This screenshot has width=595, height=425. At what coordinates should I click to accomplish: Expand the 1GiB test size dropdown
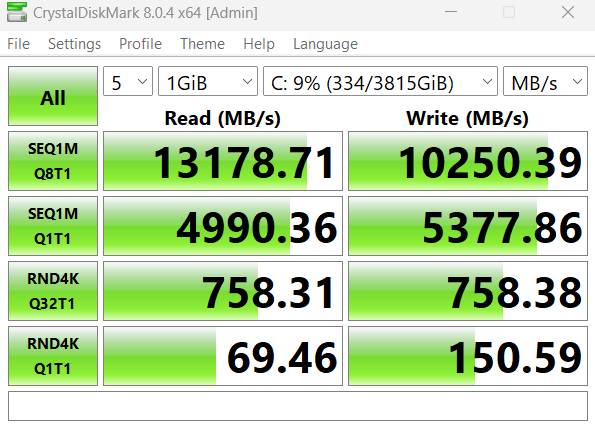208,81
